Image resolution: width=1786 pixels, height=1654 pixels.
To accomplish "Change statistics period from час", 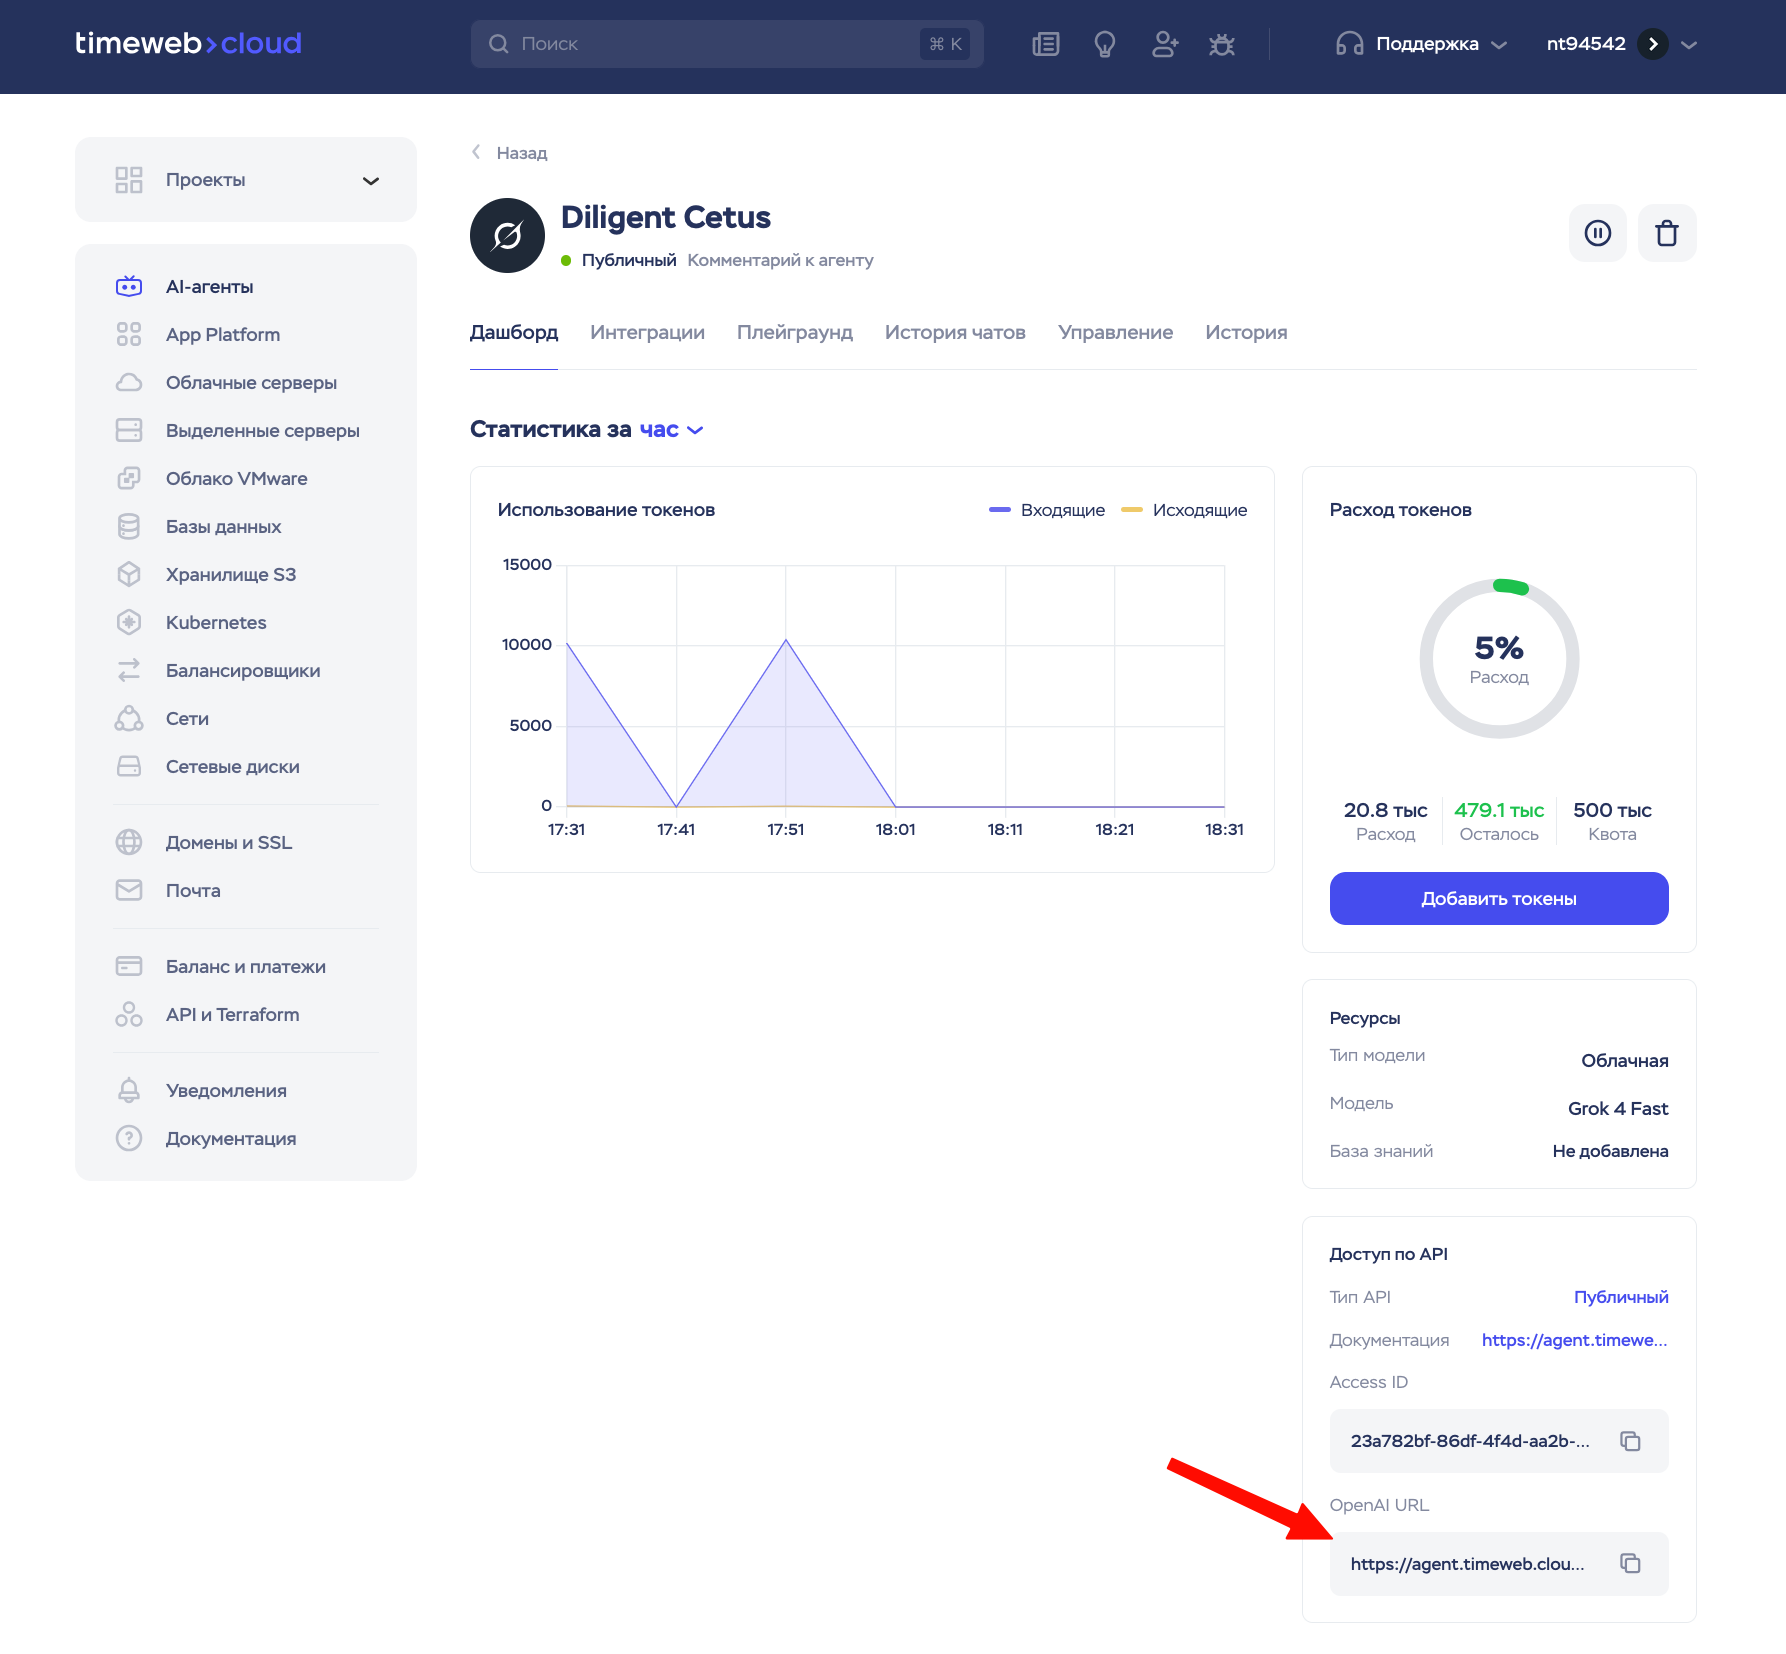I will [x=671, y=430].
